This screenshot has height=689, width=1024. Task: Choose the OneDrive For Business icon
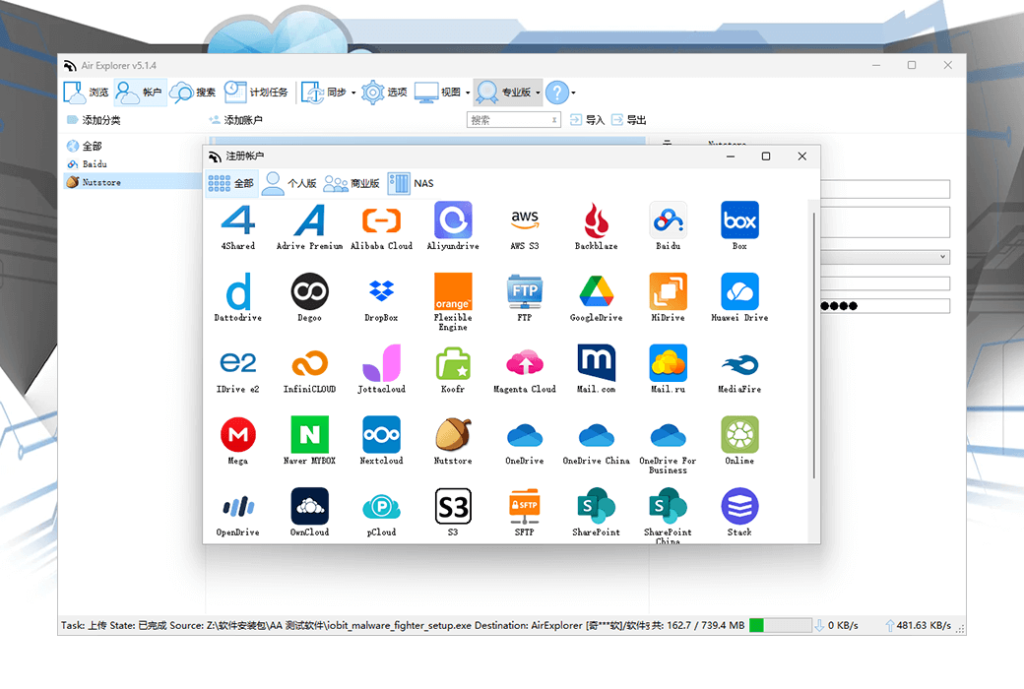[667, 435]
